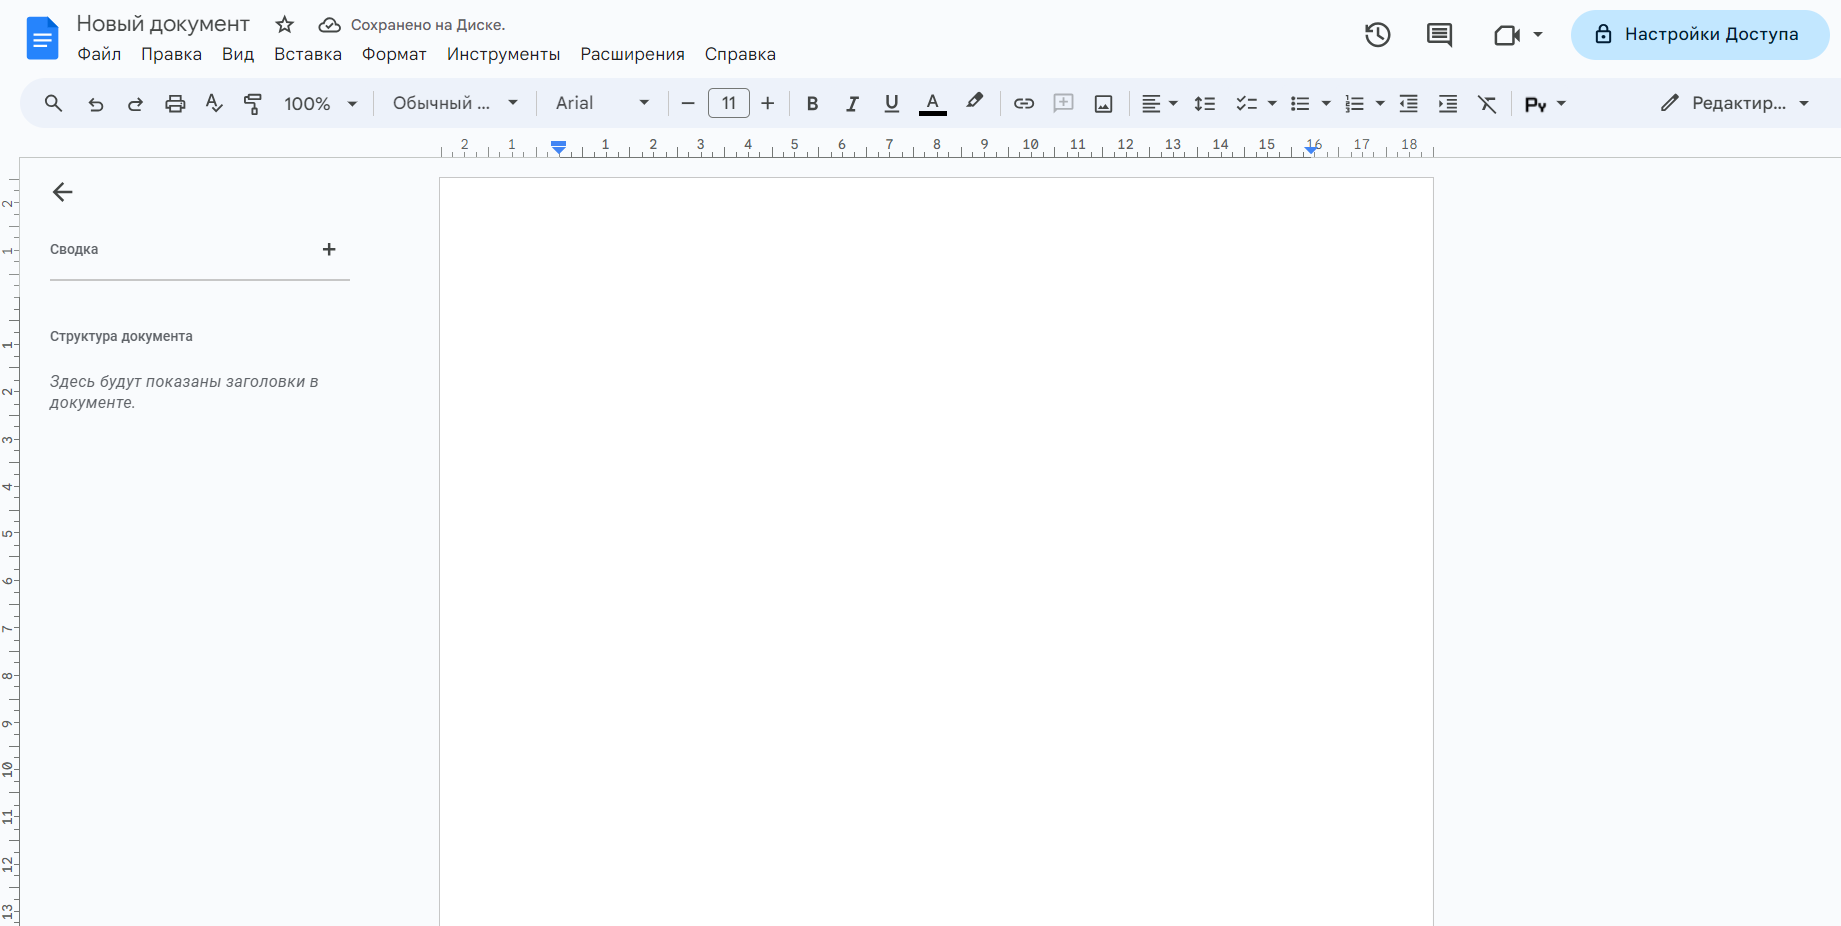Star the document as favorite
The width and height of the screenshot is (1841, 926).
point(285,25)
